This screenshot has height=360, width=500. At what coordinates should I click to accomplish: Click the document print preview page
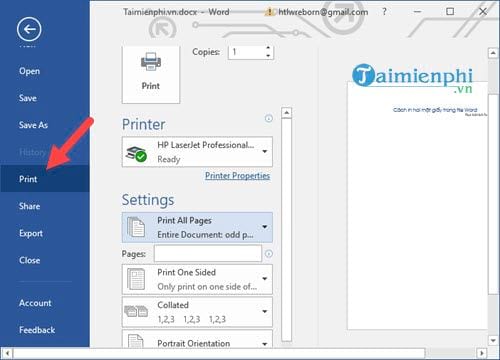[417, 206]
